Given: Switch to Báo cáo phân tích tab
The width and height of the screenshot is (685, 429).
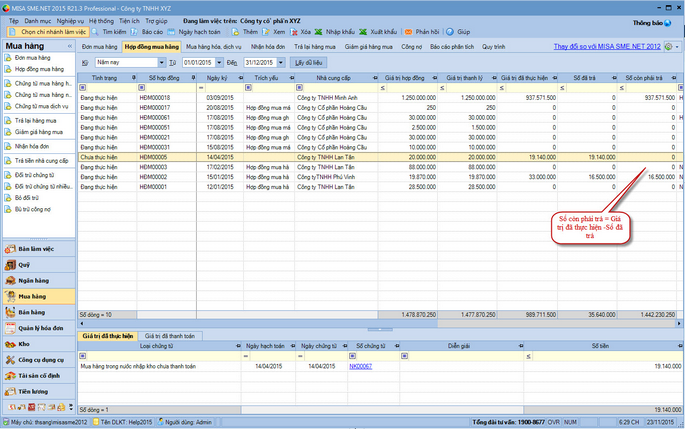Looking at the screenshot, I should click(x=452, y=47).
